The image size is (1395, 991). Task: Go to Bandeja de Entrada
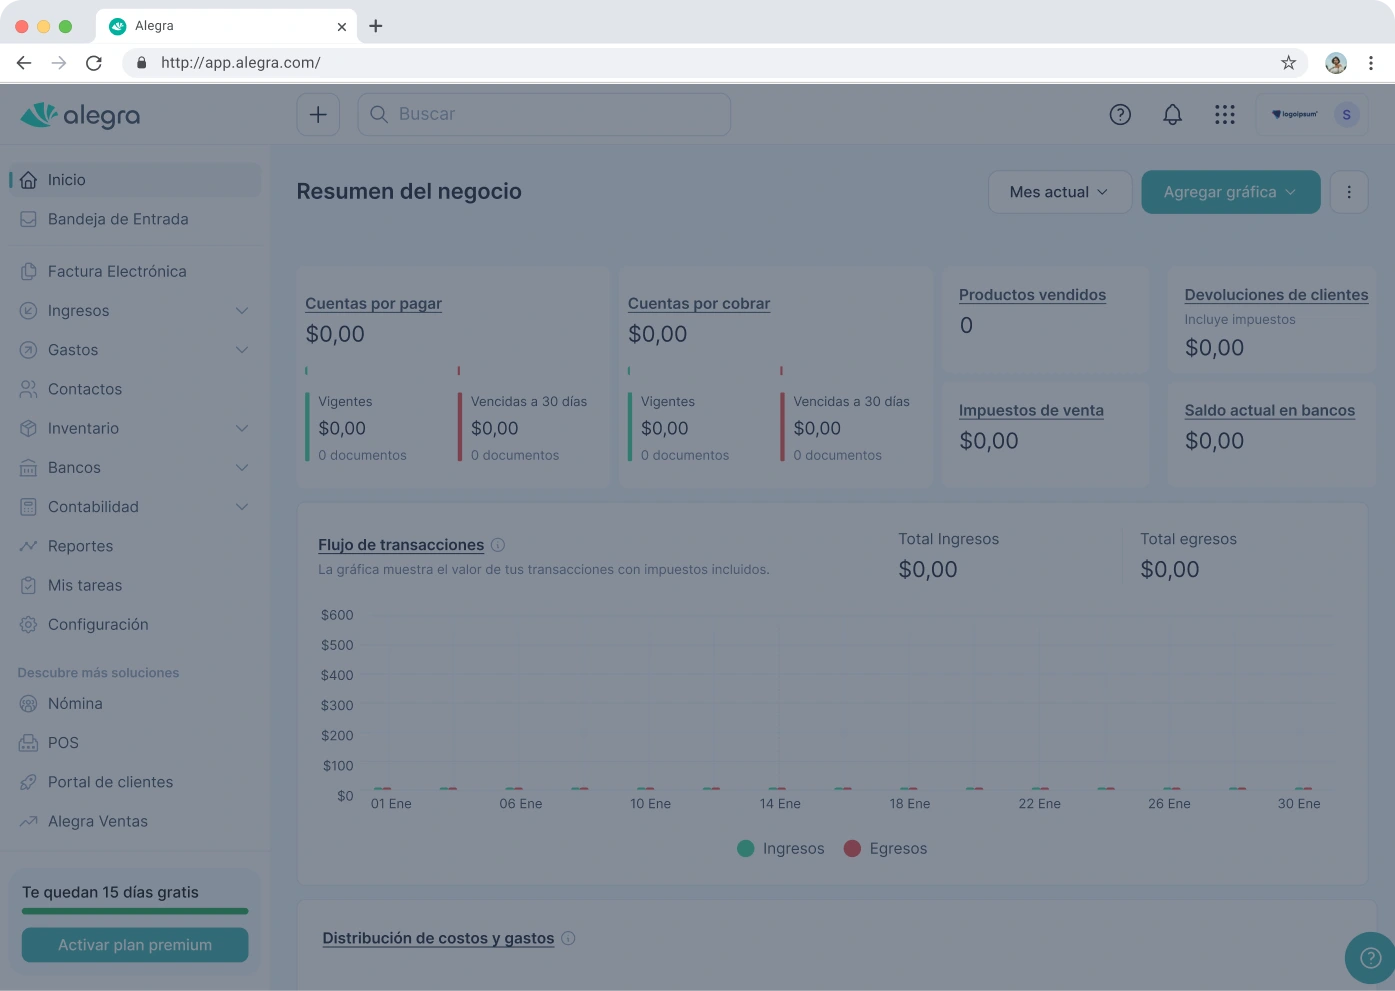[118, 219]
